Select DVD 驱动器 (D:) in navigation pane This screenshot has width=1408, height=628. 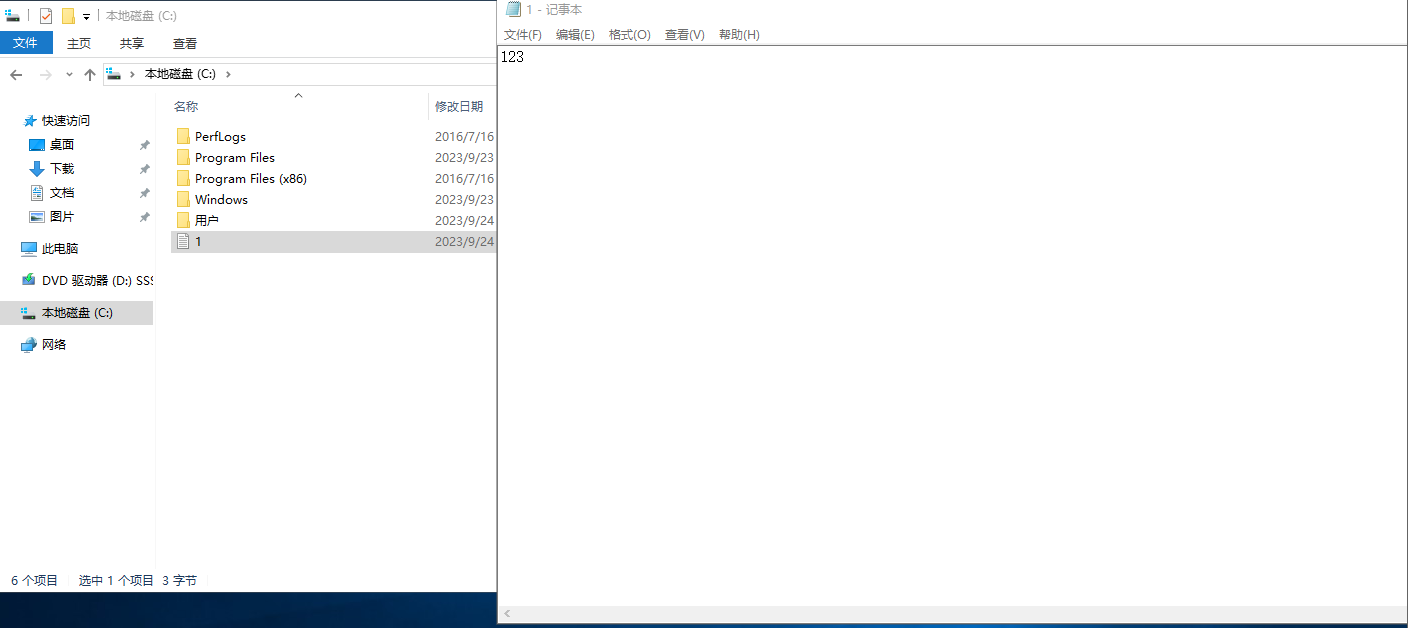(x=87, y=281)
